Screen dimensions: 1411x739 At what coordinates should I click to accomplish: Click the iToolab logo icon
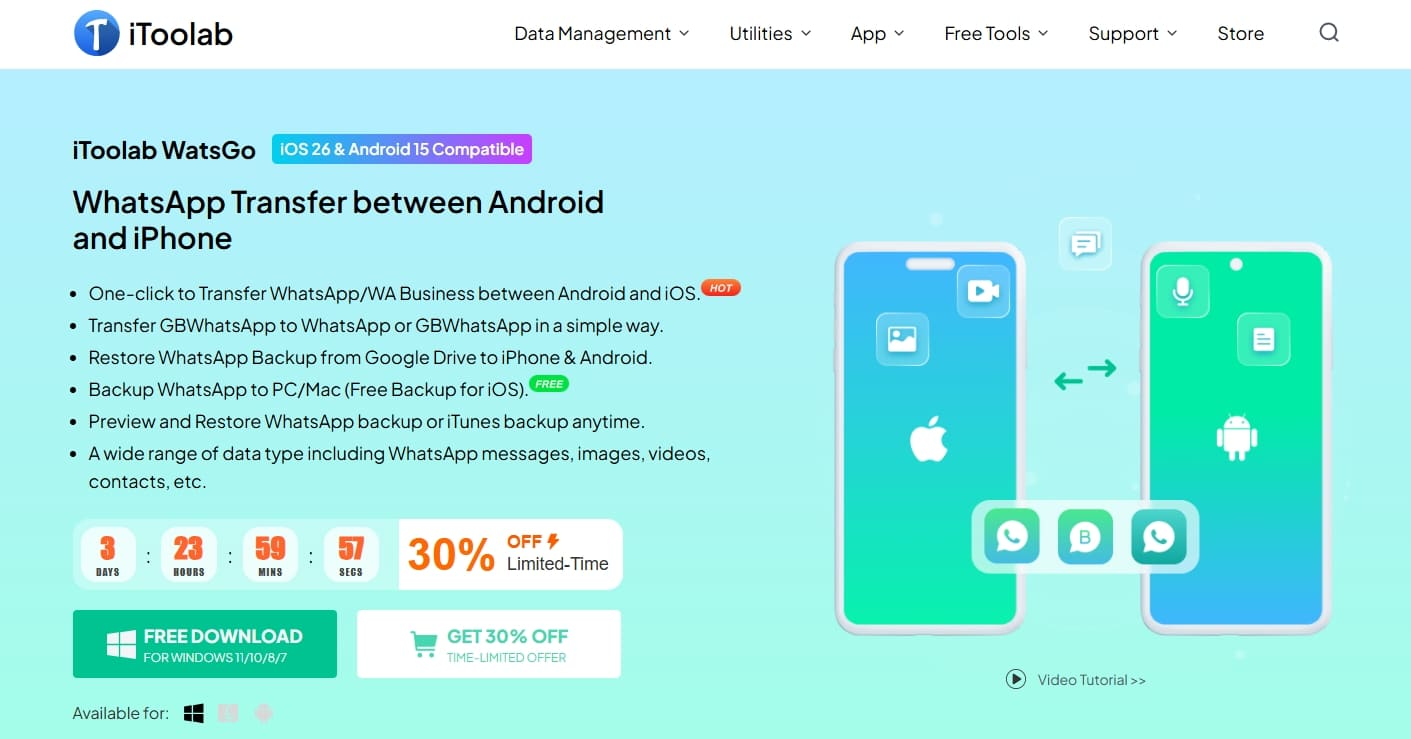pos(97,33)
